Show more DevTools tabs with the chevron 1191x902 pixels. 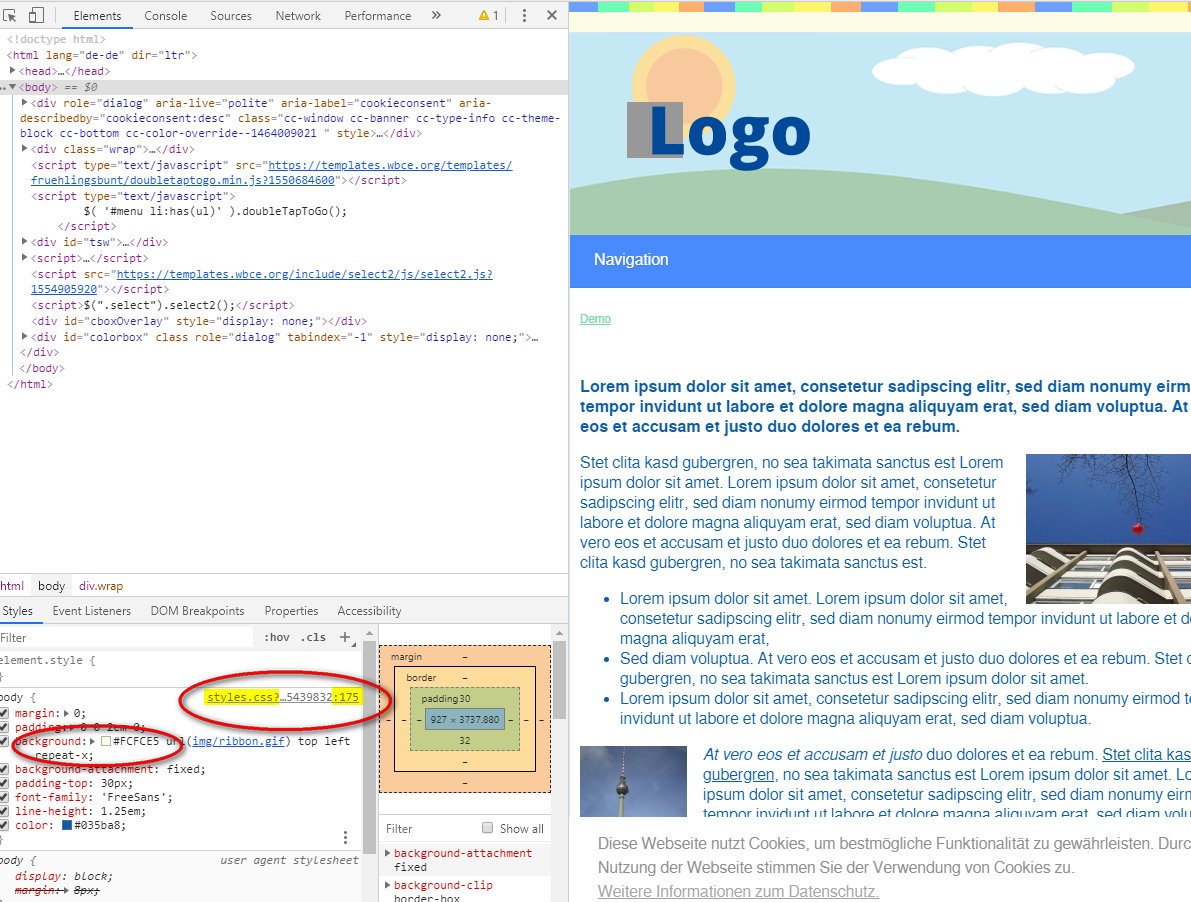point(436,15)
